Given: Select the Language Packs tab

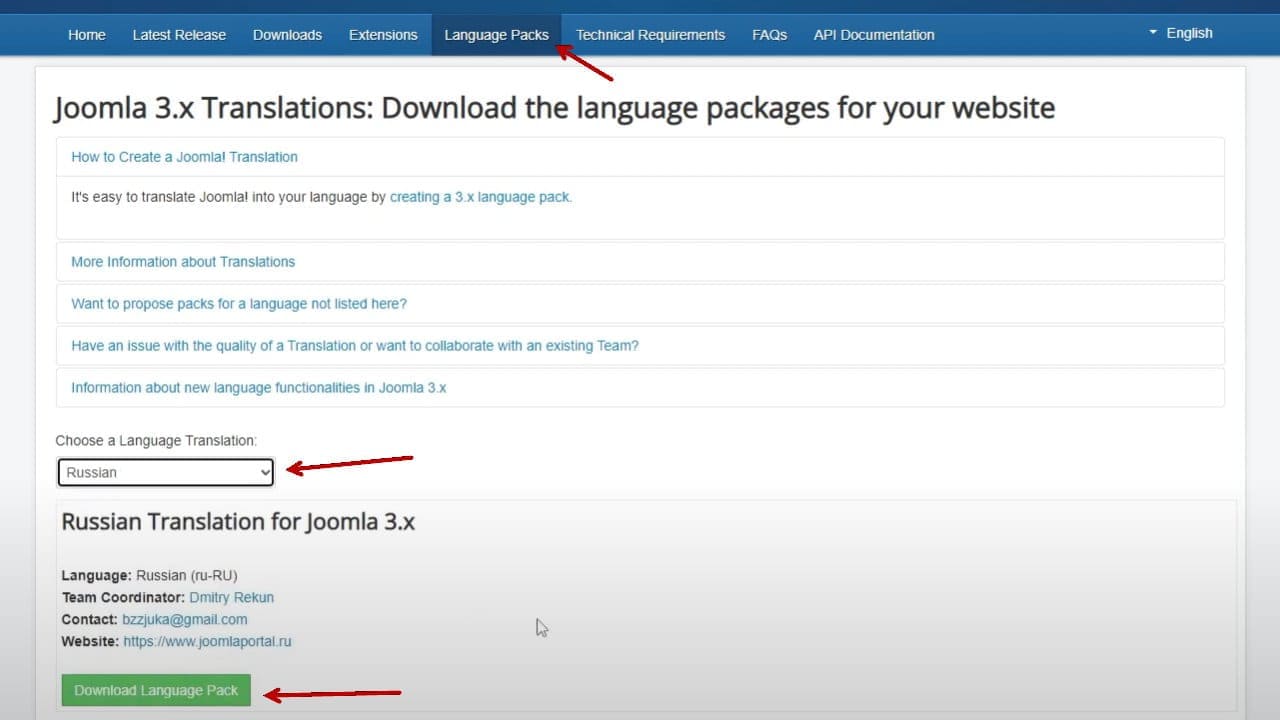Looking at the screenshot, I should [497, 34].
